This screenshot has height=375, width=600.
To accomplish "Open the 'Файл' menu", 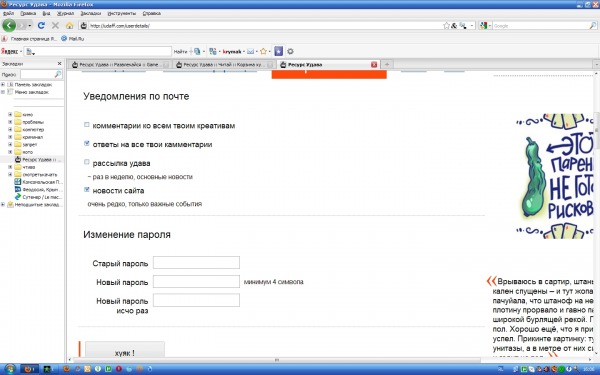I will 8,13.
